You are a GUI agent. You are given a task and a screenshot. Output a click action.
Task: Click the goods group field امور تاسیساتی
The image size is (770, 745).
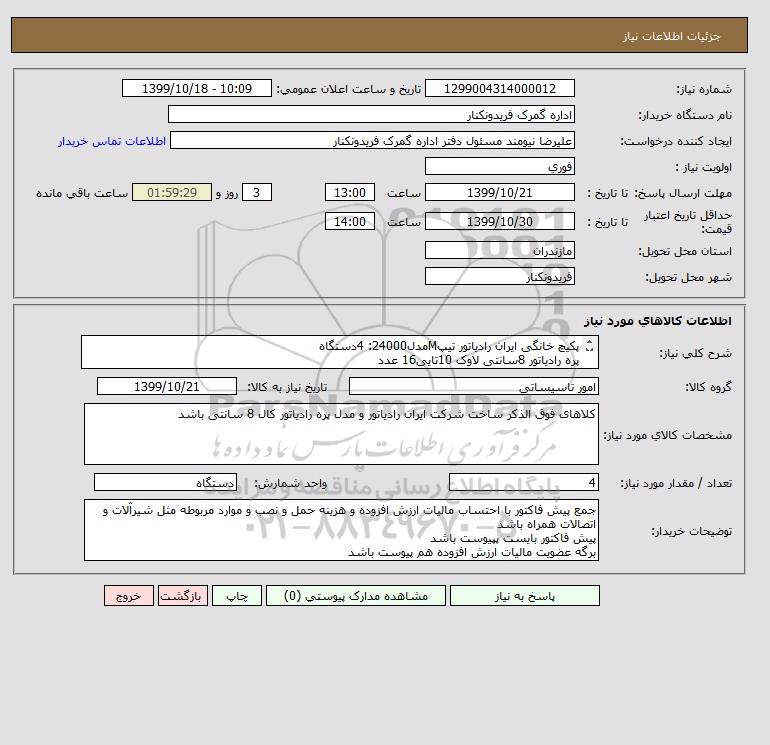coord(473,387)
